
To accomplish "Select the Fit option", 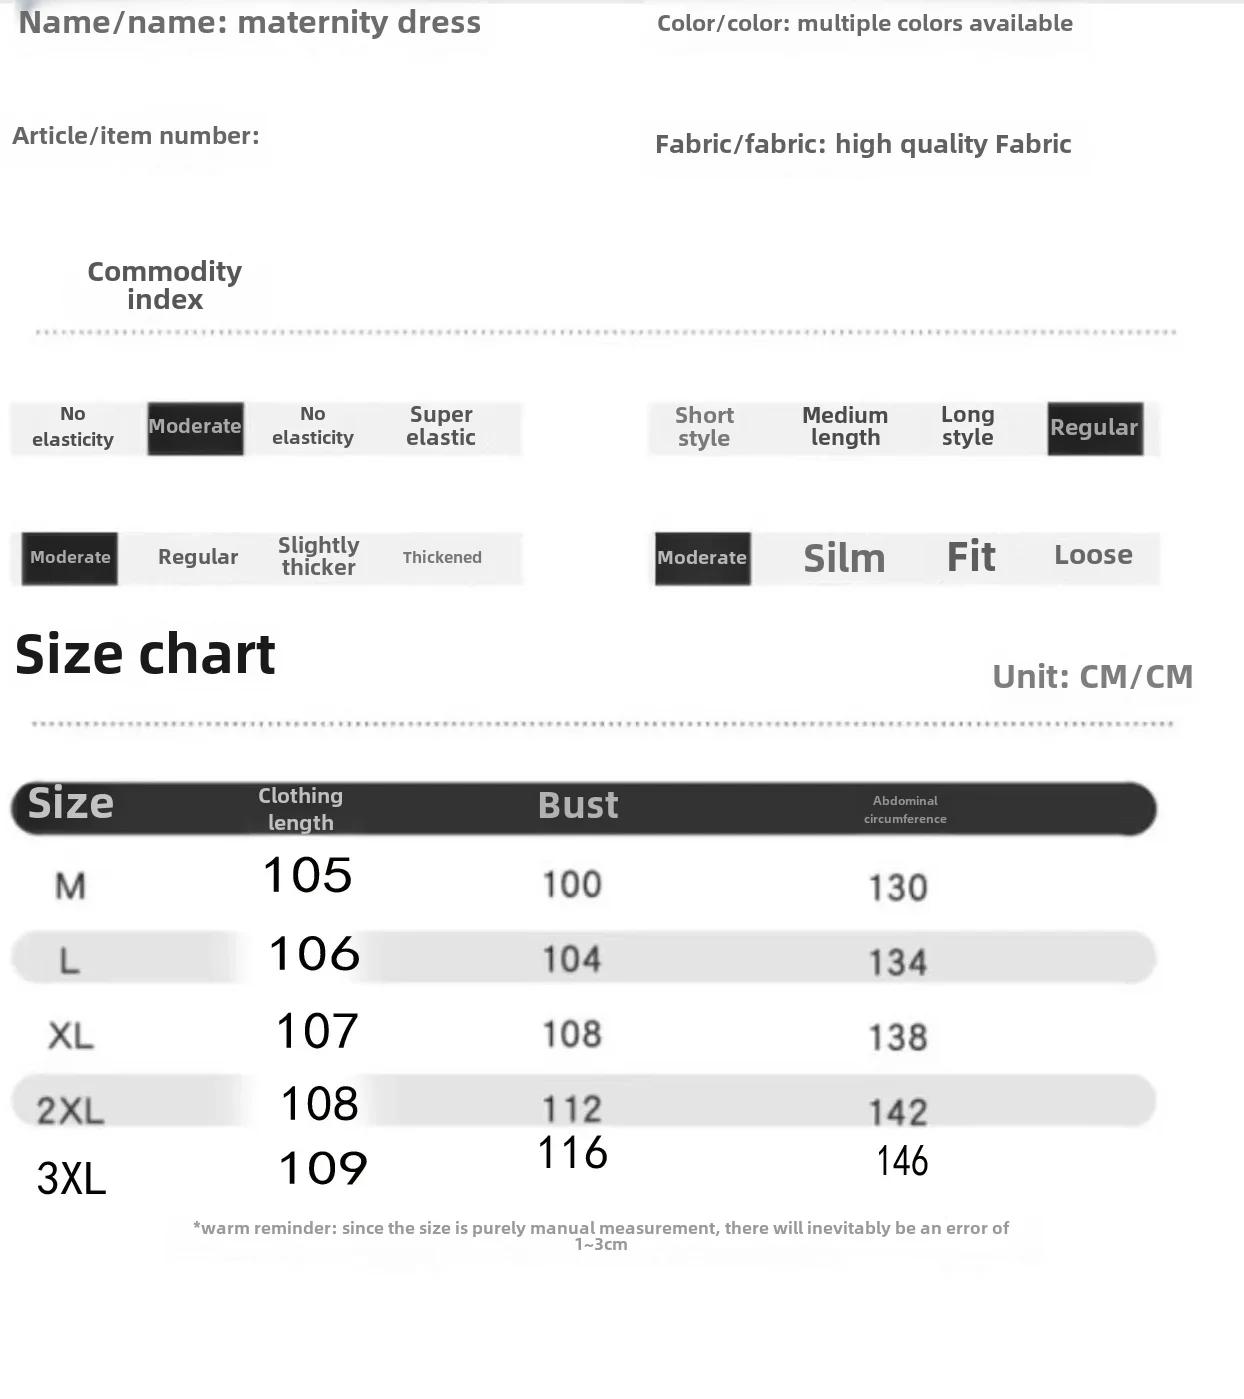I will (971, 557).
